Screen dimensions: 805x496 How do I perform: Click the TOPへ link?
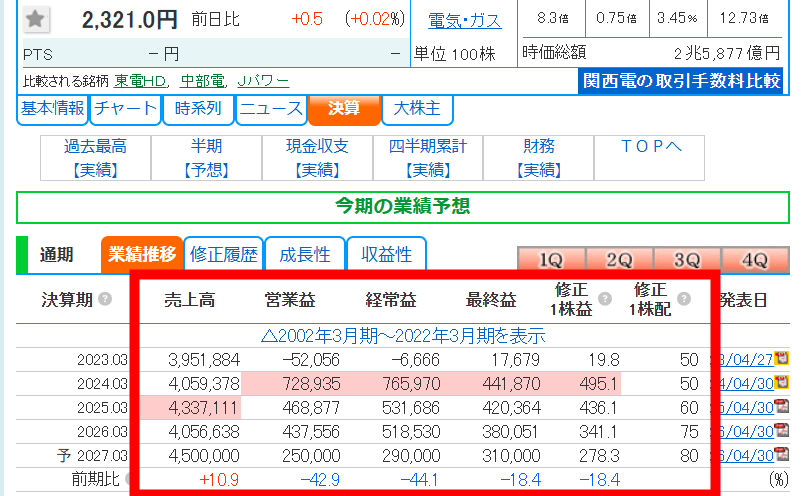pyautogui.click(x=651, y=147)
